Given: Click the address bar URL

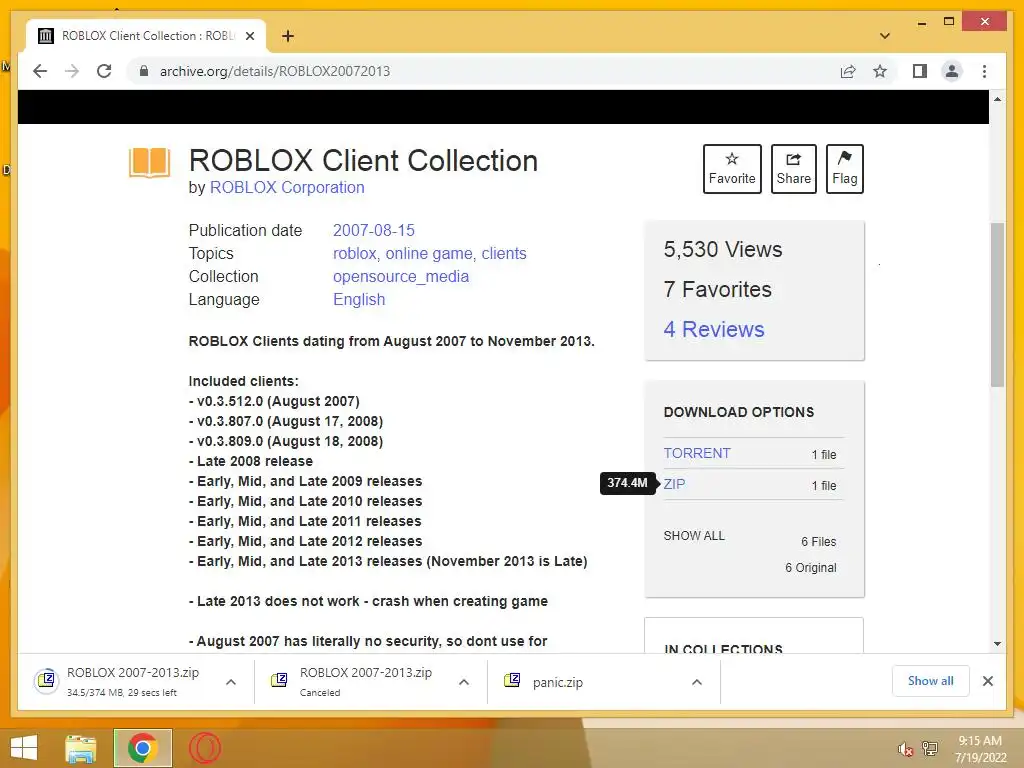Looking at the screenshot, I should [275, 71].
